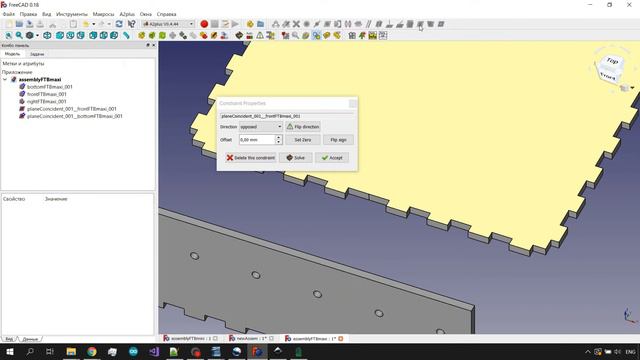Click the isometric view cube icon
Image resolution: width=640 pixels, height=360 pixels.
47,36
